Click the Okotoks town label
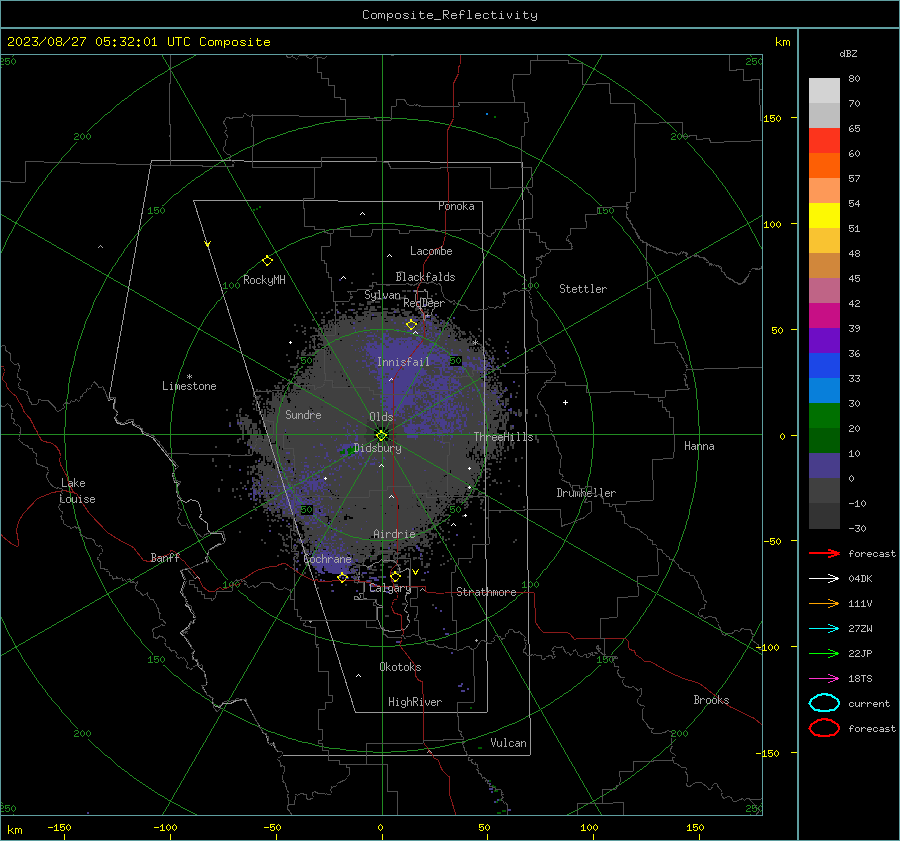 click(400, 667)
